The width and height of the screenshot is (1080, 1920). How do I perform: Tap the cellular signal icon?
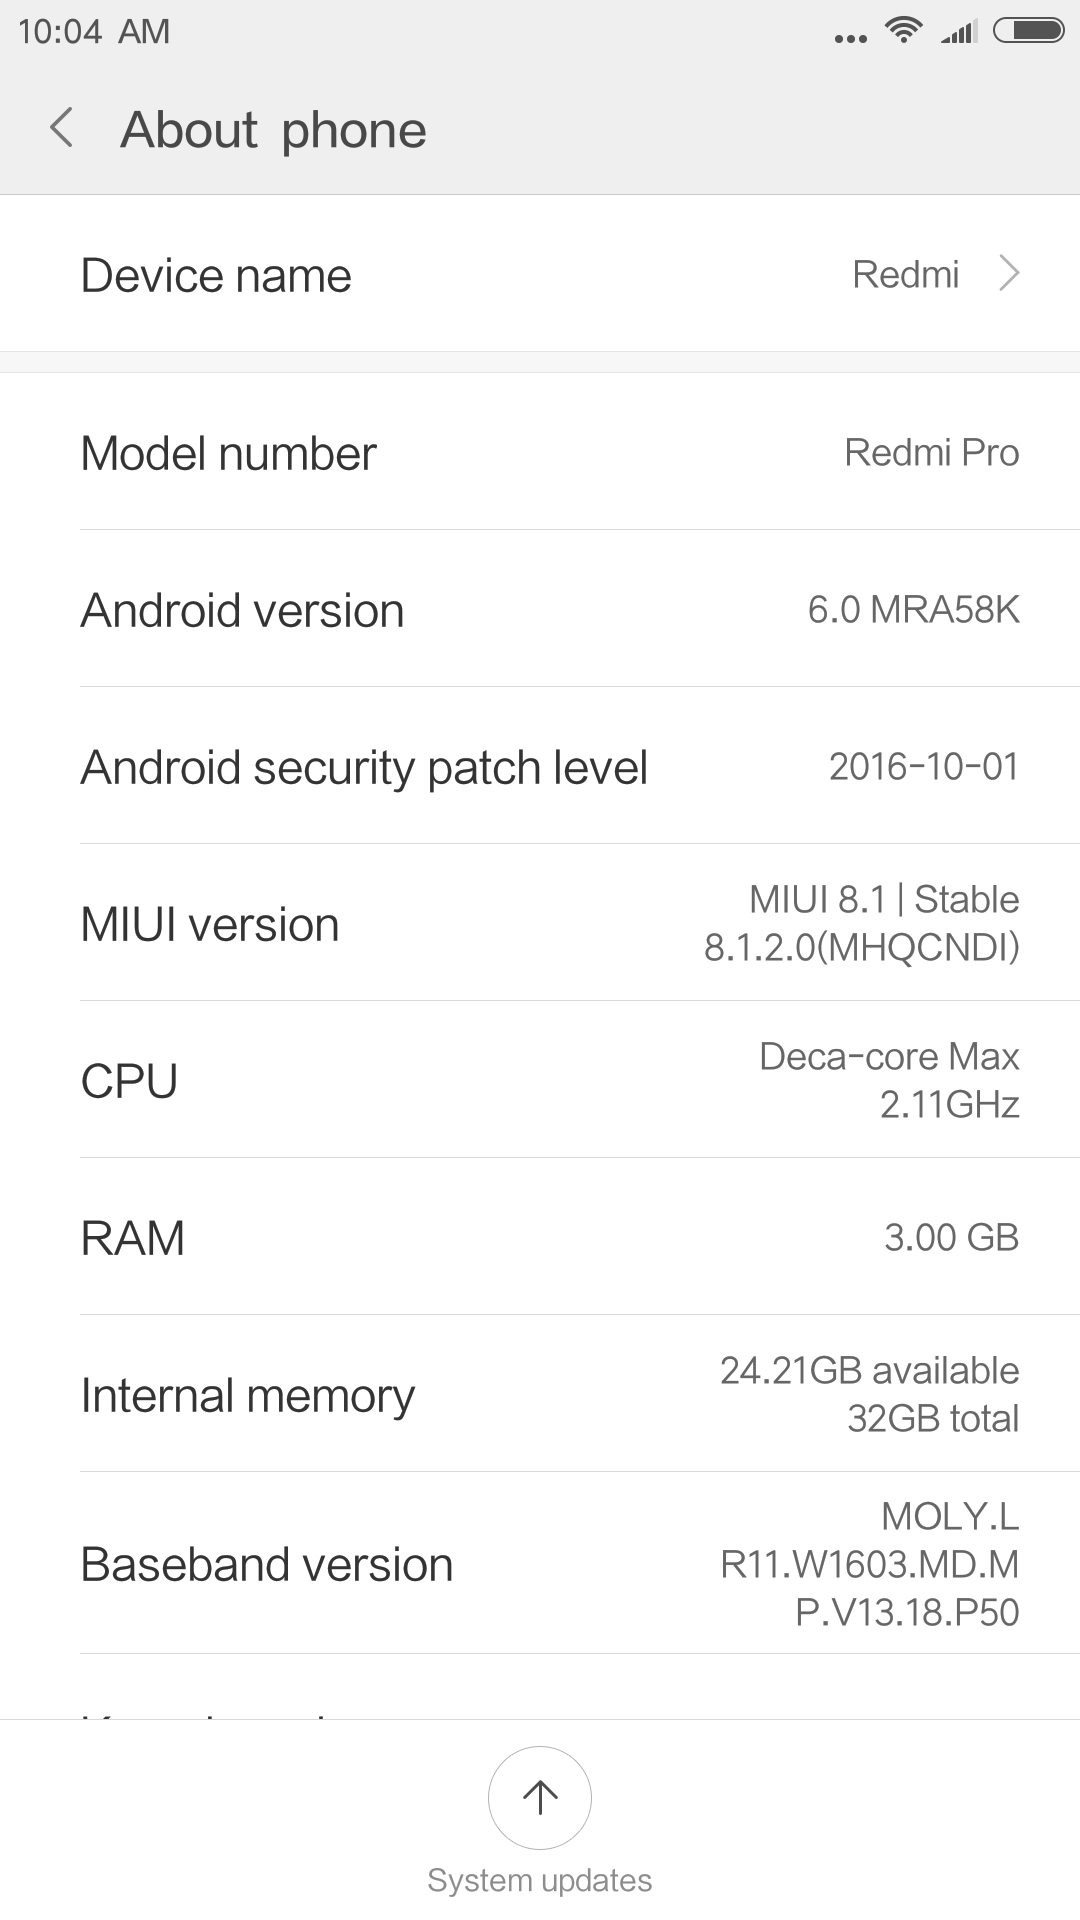click(x=959, y=33)
